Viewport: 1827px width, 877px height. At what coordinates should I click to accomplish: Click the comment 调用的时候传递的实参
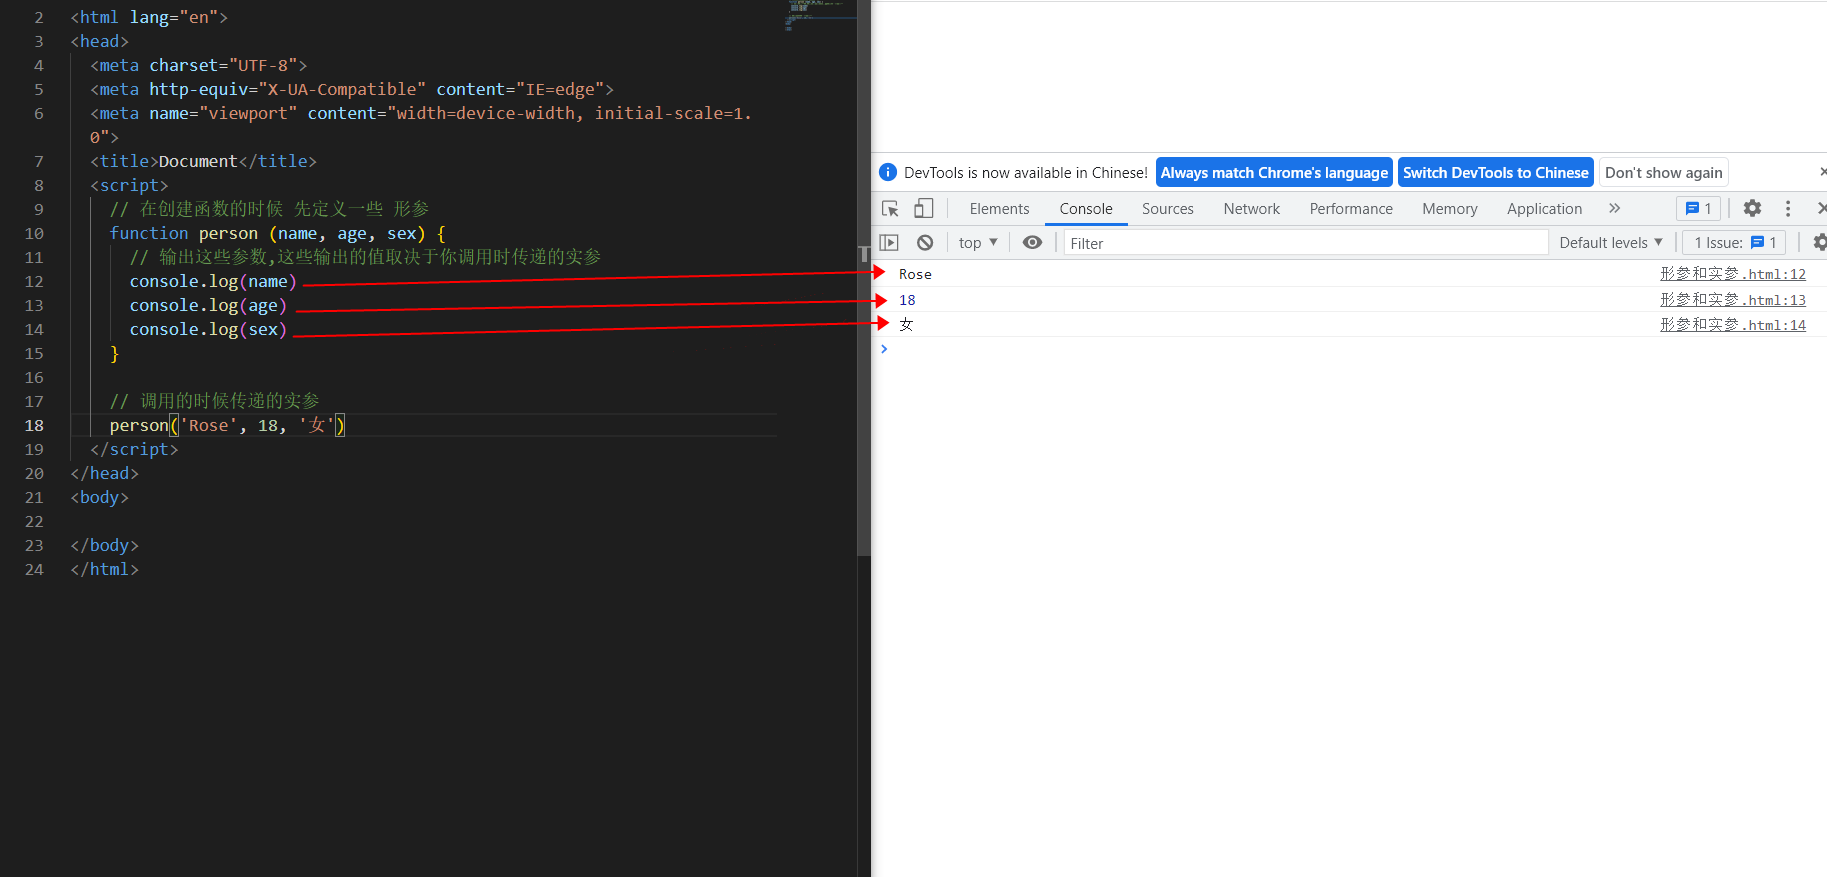click(x=214, y=401)
